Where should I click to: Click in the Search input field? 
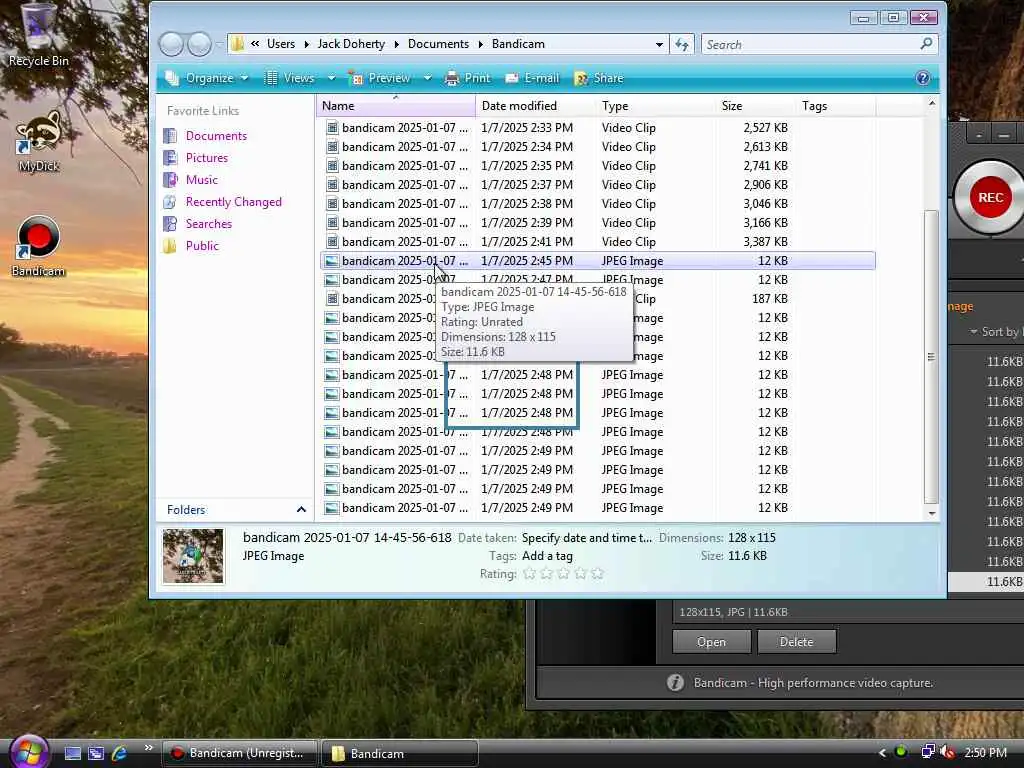point(810,44)
